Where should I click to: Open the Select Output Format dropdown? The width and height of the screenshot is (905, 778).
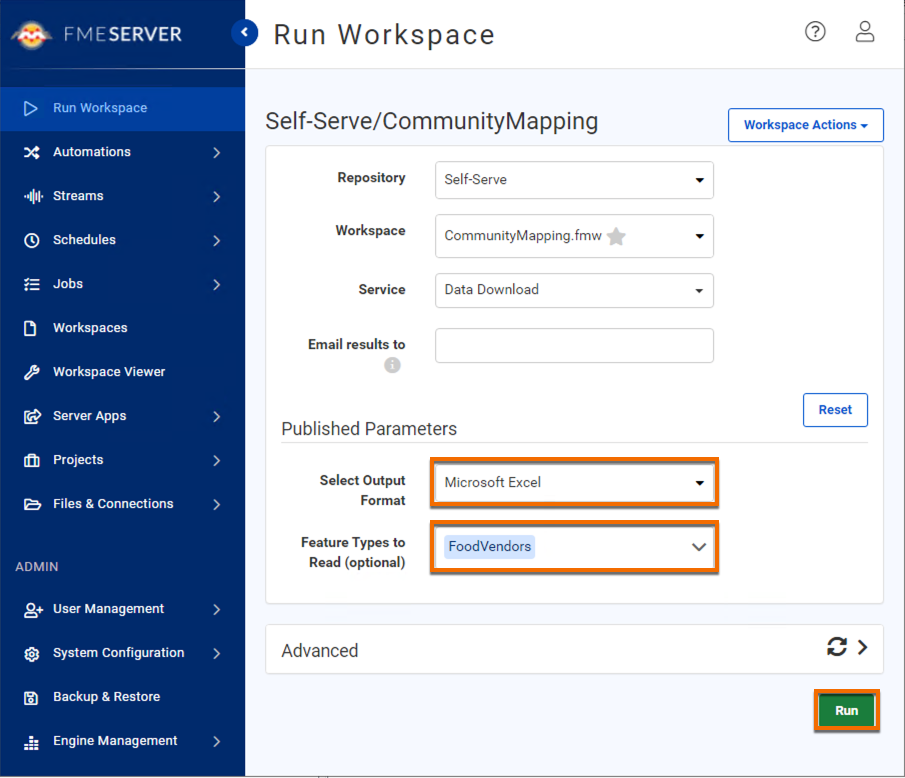click(574, 482)
